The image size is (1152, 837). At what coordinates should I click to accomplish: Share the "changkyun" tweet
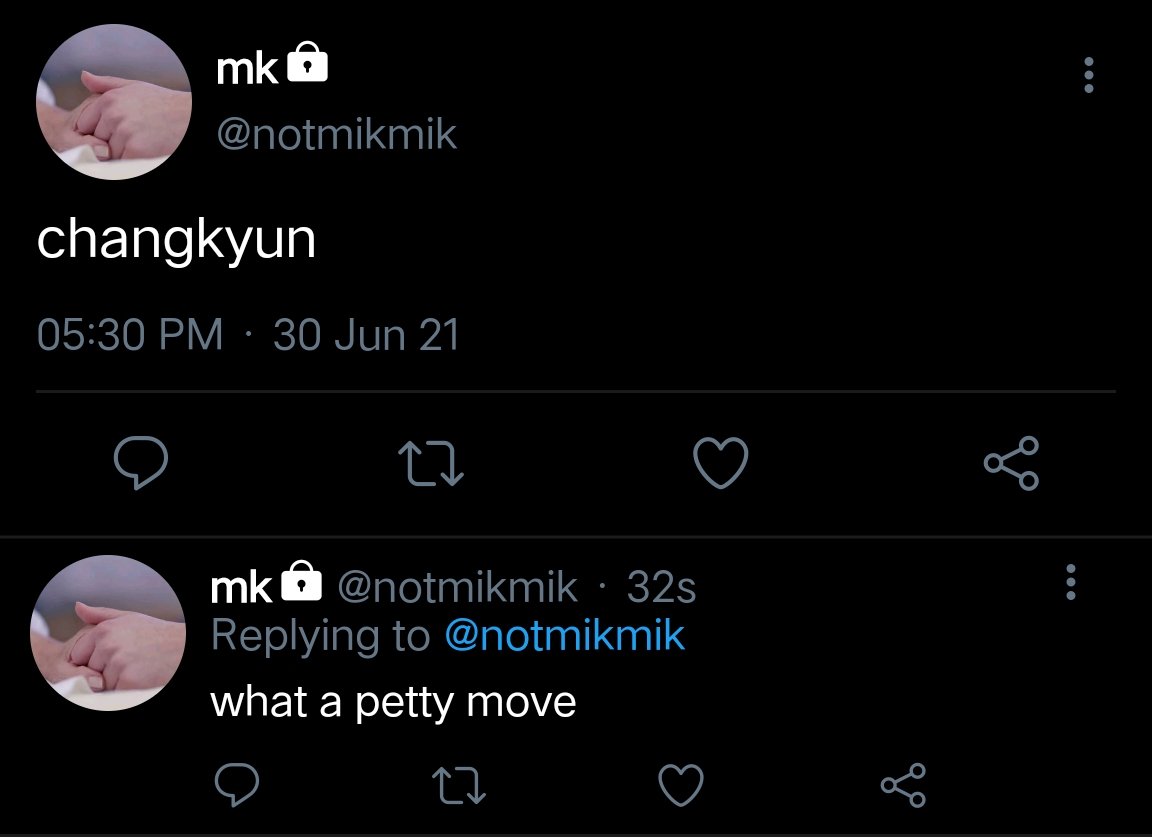click(x=1012, y=463)
